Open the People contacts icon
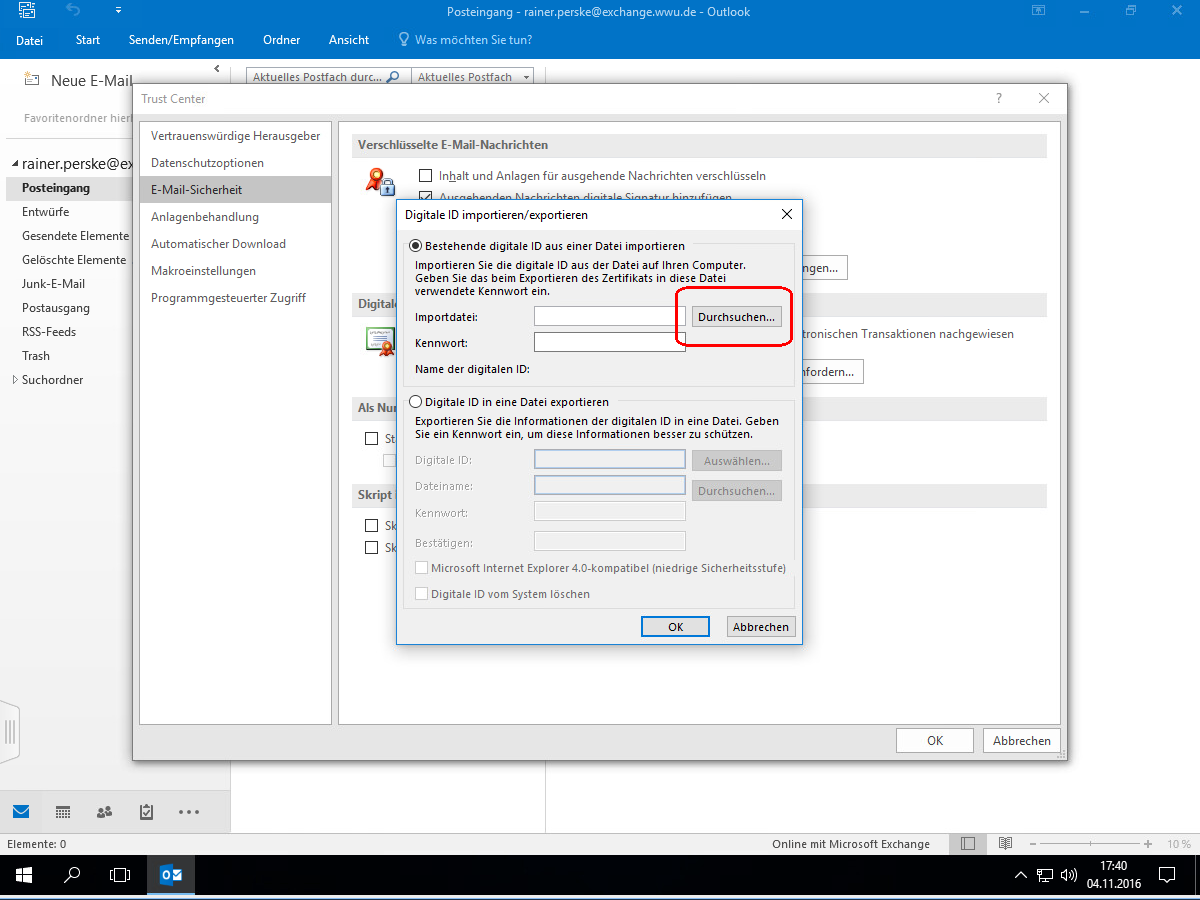The width and height of the screenshot is (1200, 900). tap(104, 811)
